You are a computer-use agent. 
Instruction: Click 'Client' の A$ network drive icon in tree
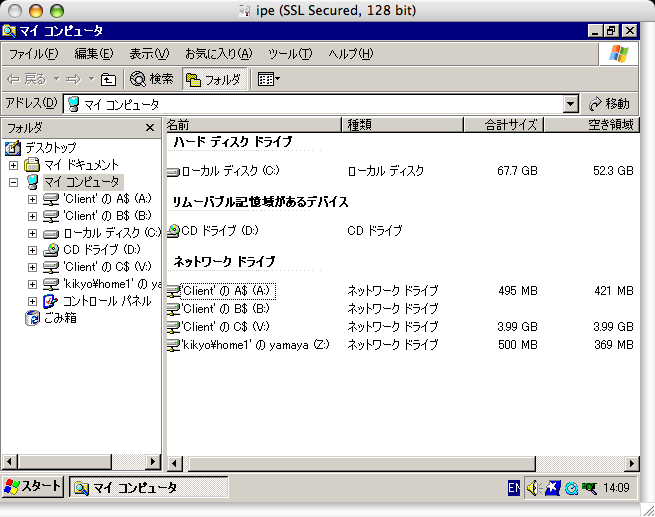click(x=51, y=199)
